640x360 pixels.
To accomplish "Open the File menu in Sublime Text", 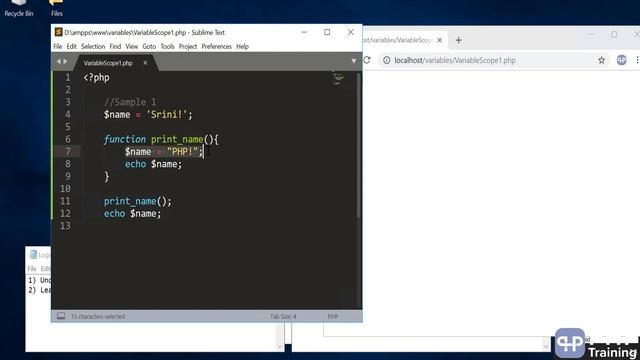I will pyautogui.click(x=58, y=47).
